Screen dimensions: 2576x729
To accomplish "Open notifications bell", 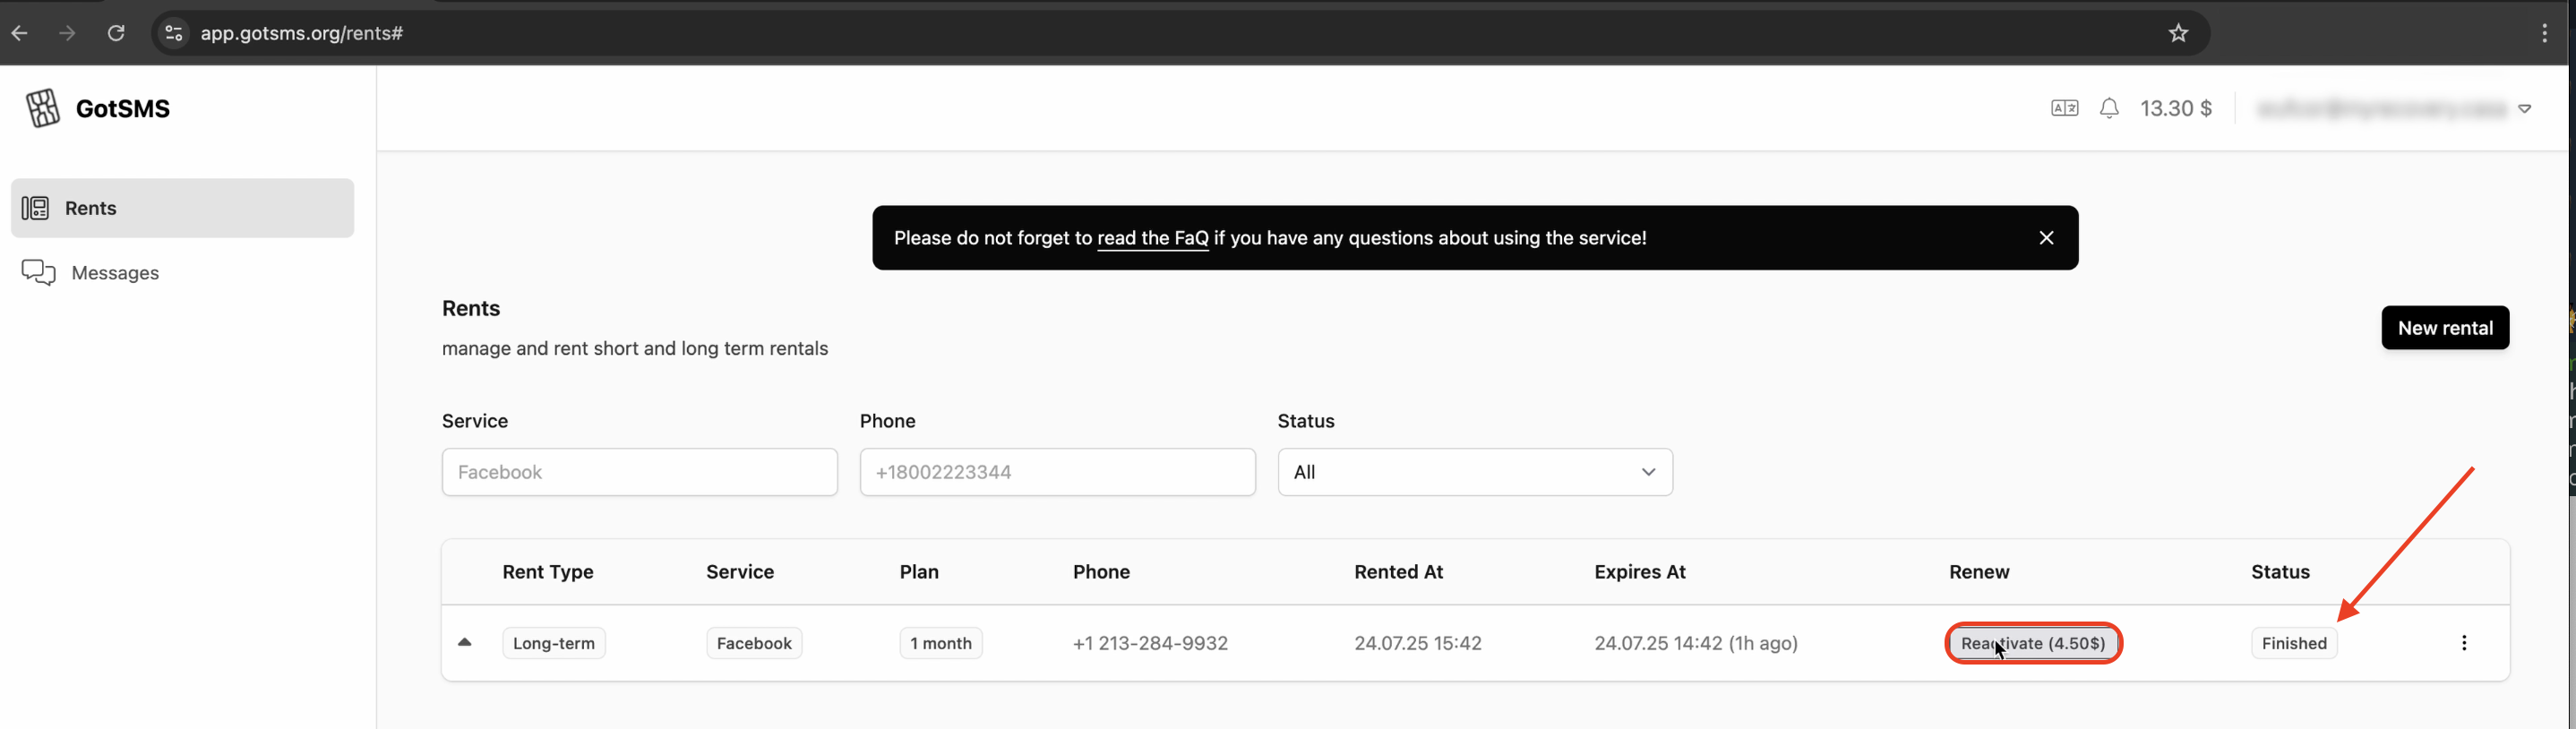I will (x=2109, y=108).
